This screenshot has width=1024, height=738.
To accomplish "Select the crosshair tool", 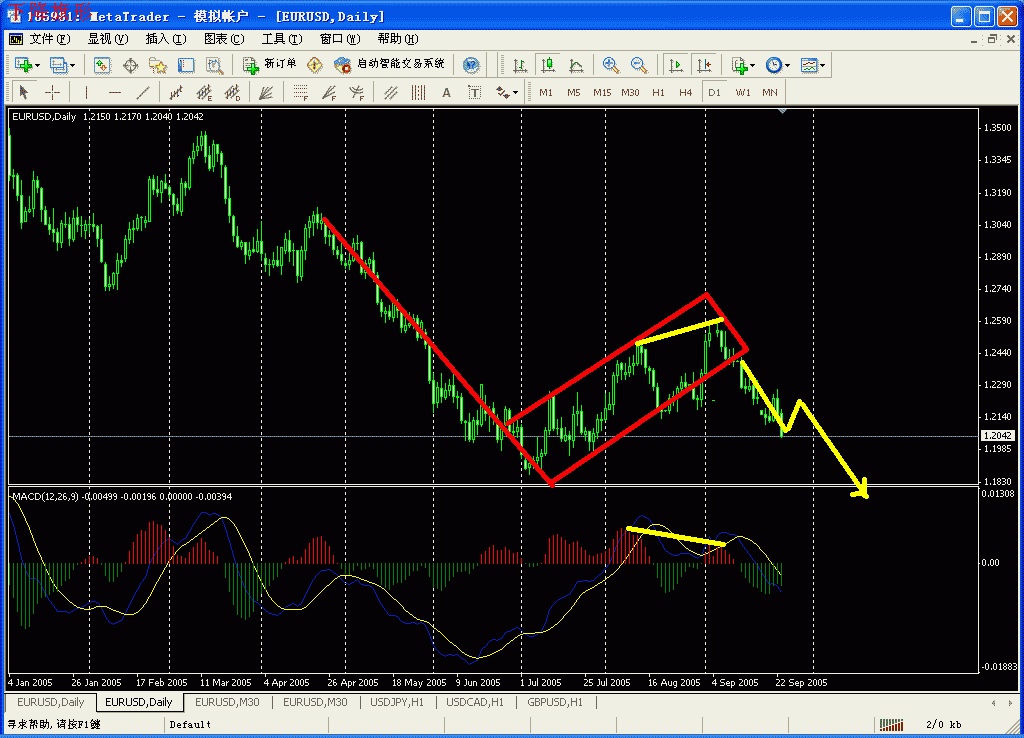I will pos(52,93).
